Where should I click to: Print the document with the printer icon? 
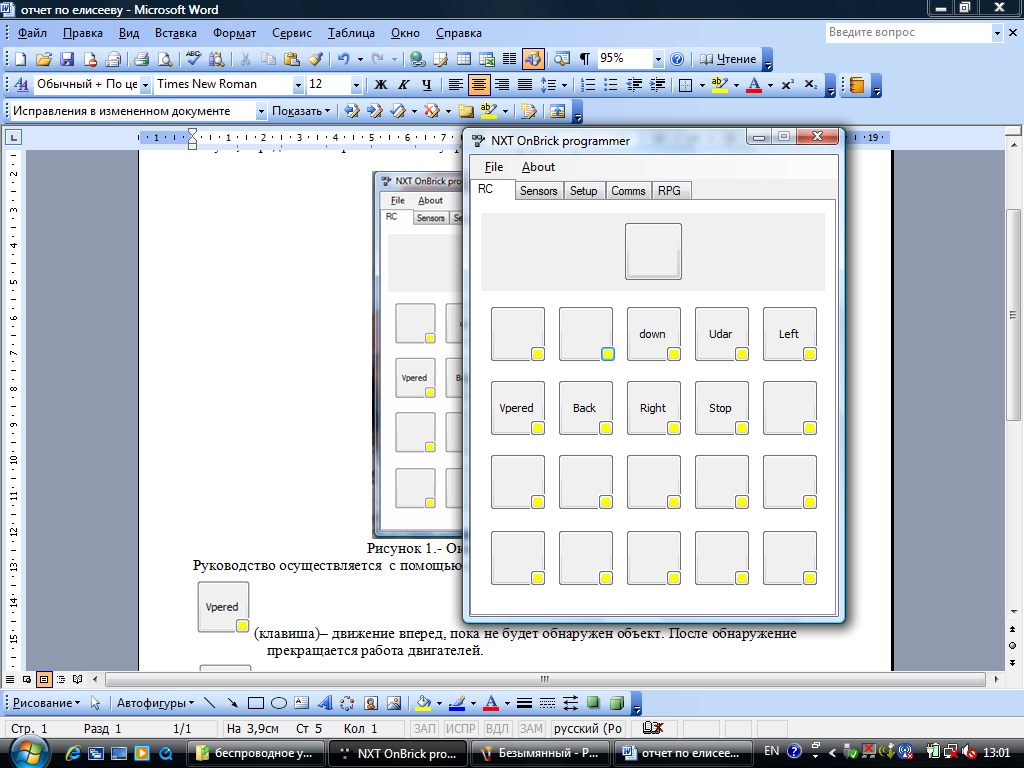click(141, 59)
